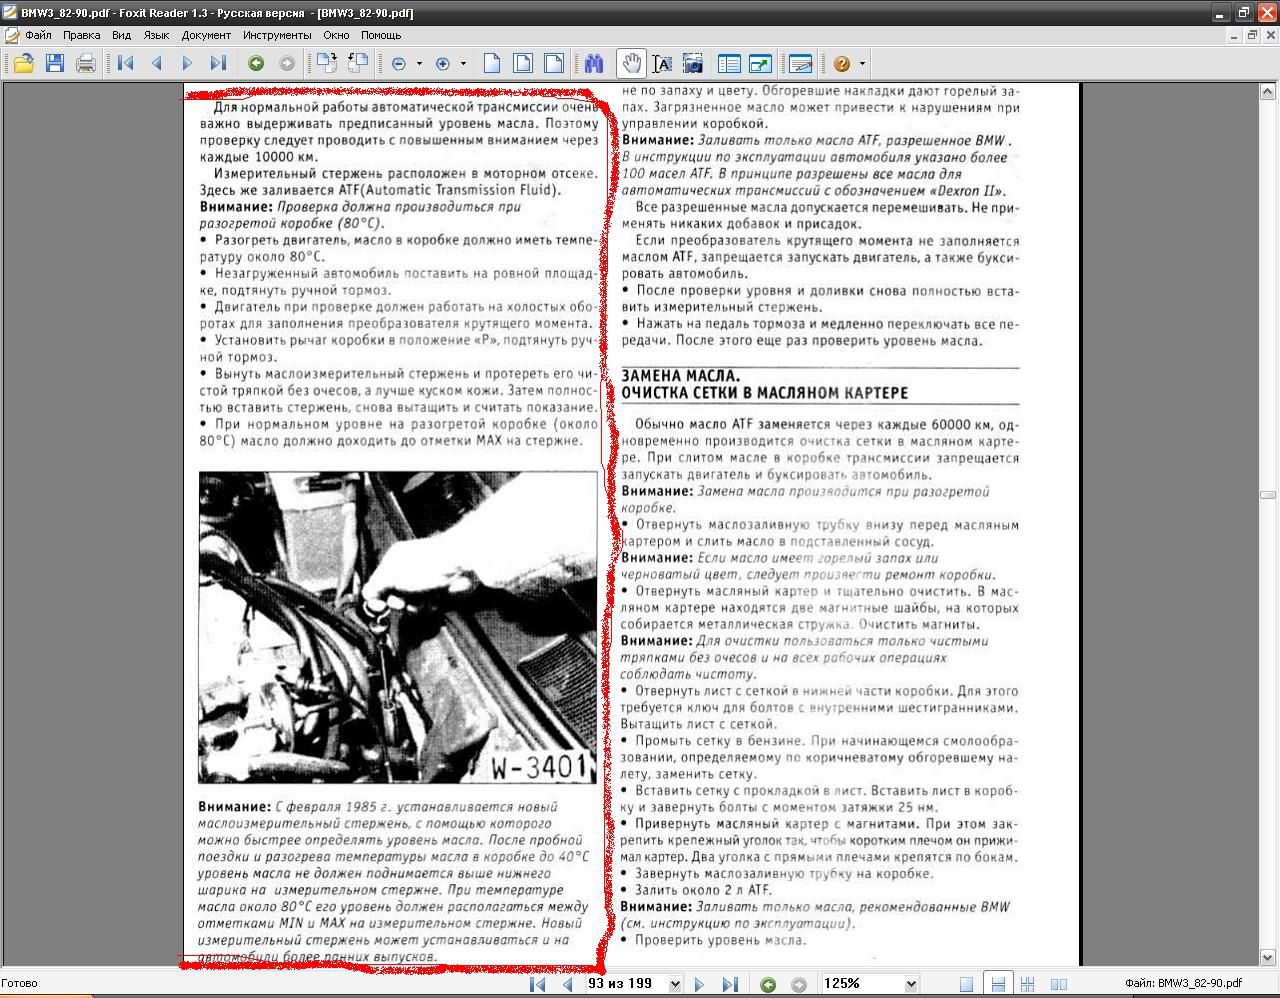
Task: Go to first page via top toolbar
Action: click(x=126, y=64)
